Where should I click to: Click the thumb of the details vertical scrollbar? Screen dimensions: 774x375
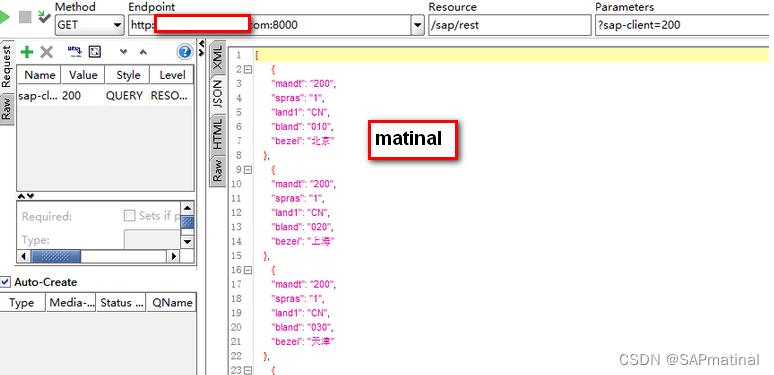click(187, 222)
